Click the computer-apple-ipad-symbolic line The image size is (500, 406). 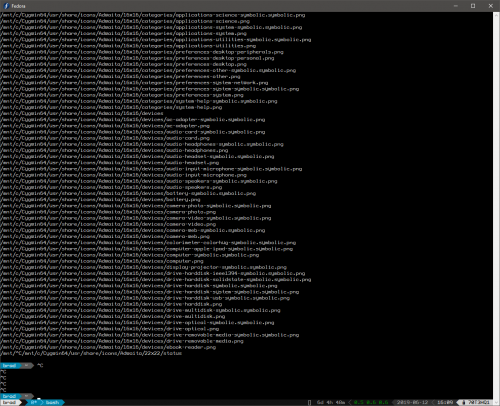click(146, 249)
